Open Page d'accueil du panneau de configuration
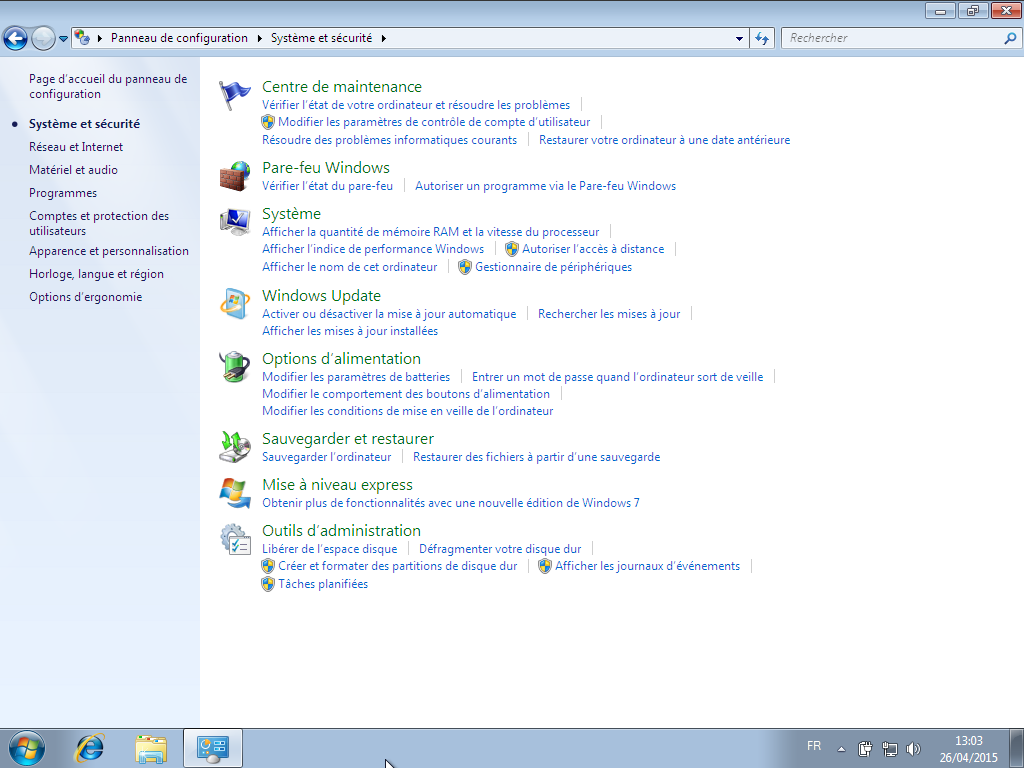Viewport: 1024px width, 768px height. pos(108,86)
